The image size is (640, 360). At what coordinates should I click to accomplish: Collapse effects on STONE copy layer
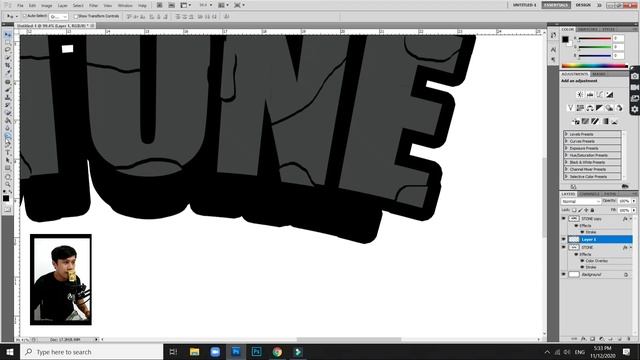tap(631, 219)
